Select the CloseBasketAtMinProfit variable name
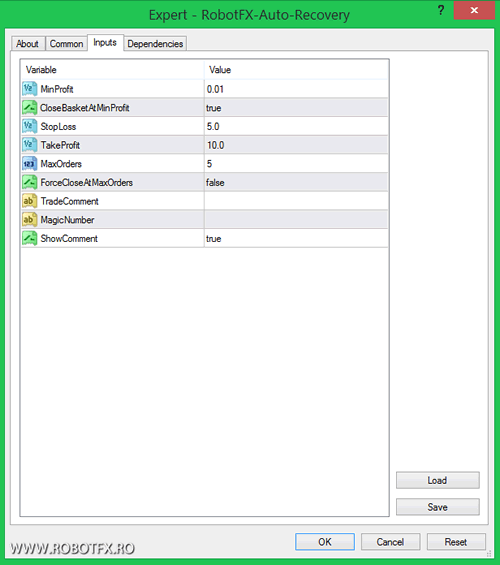 click(85, 108)
